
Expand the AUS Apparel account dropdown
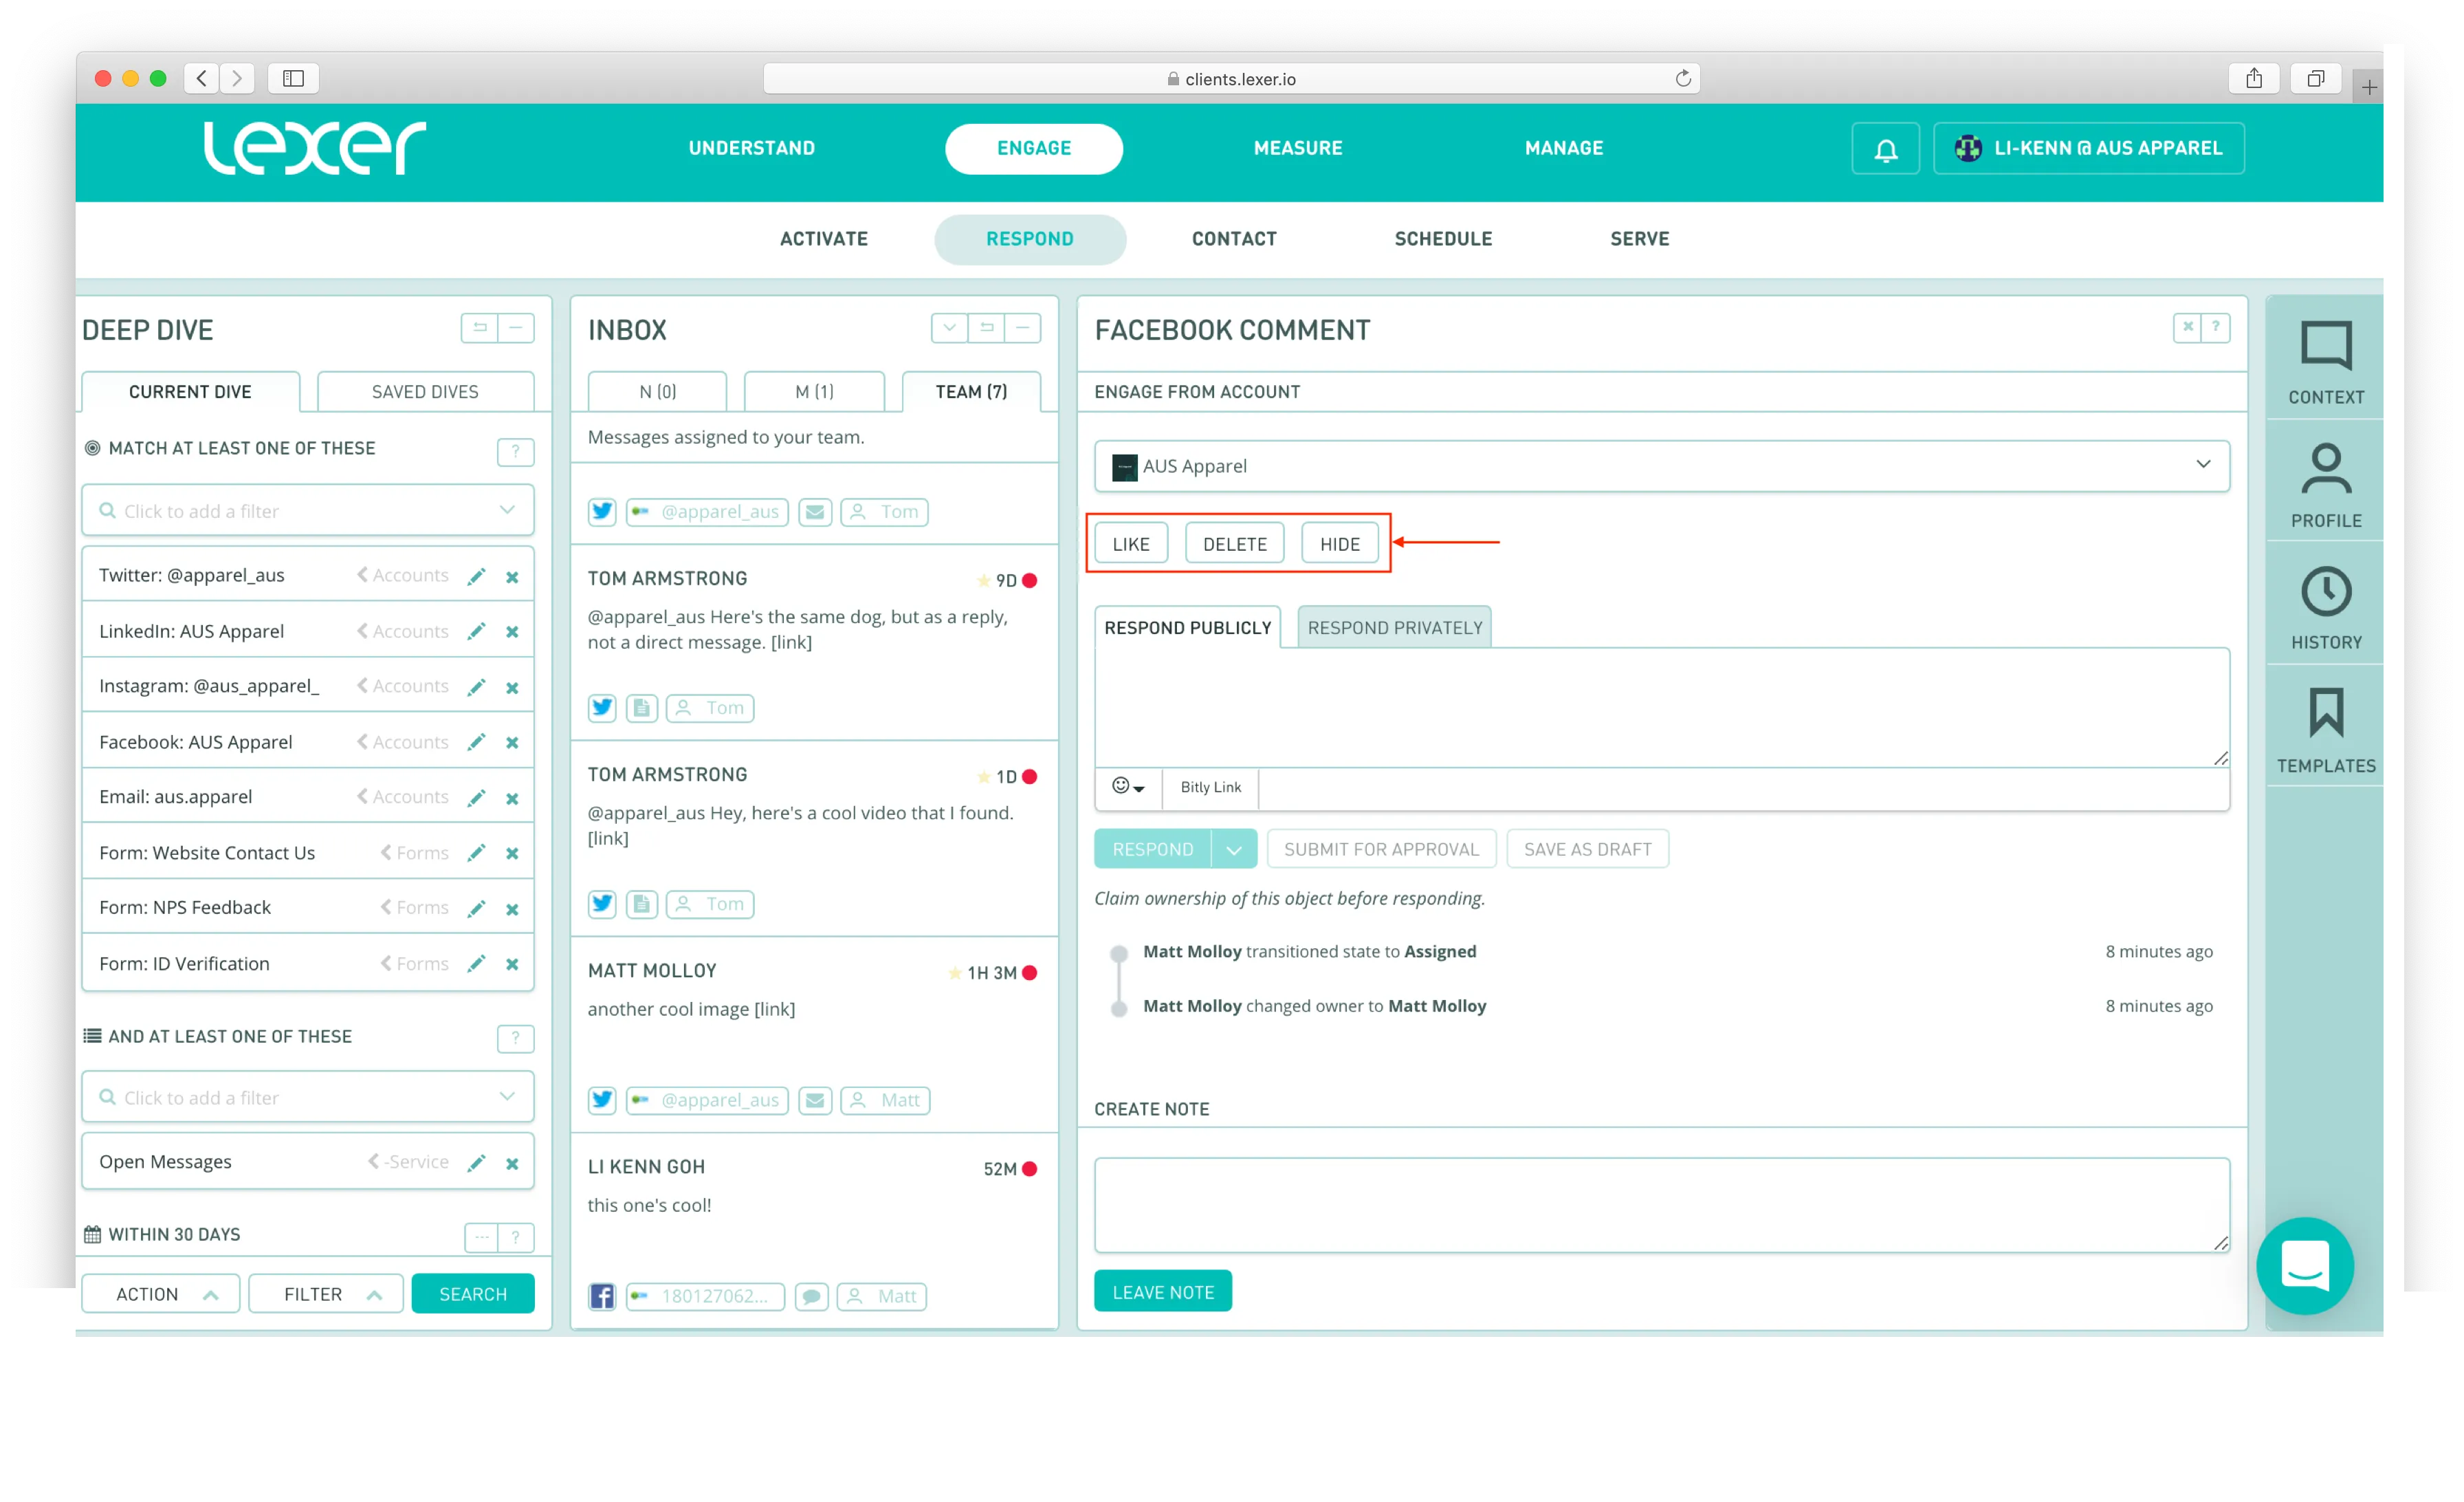click(x=2202, y=465)
